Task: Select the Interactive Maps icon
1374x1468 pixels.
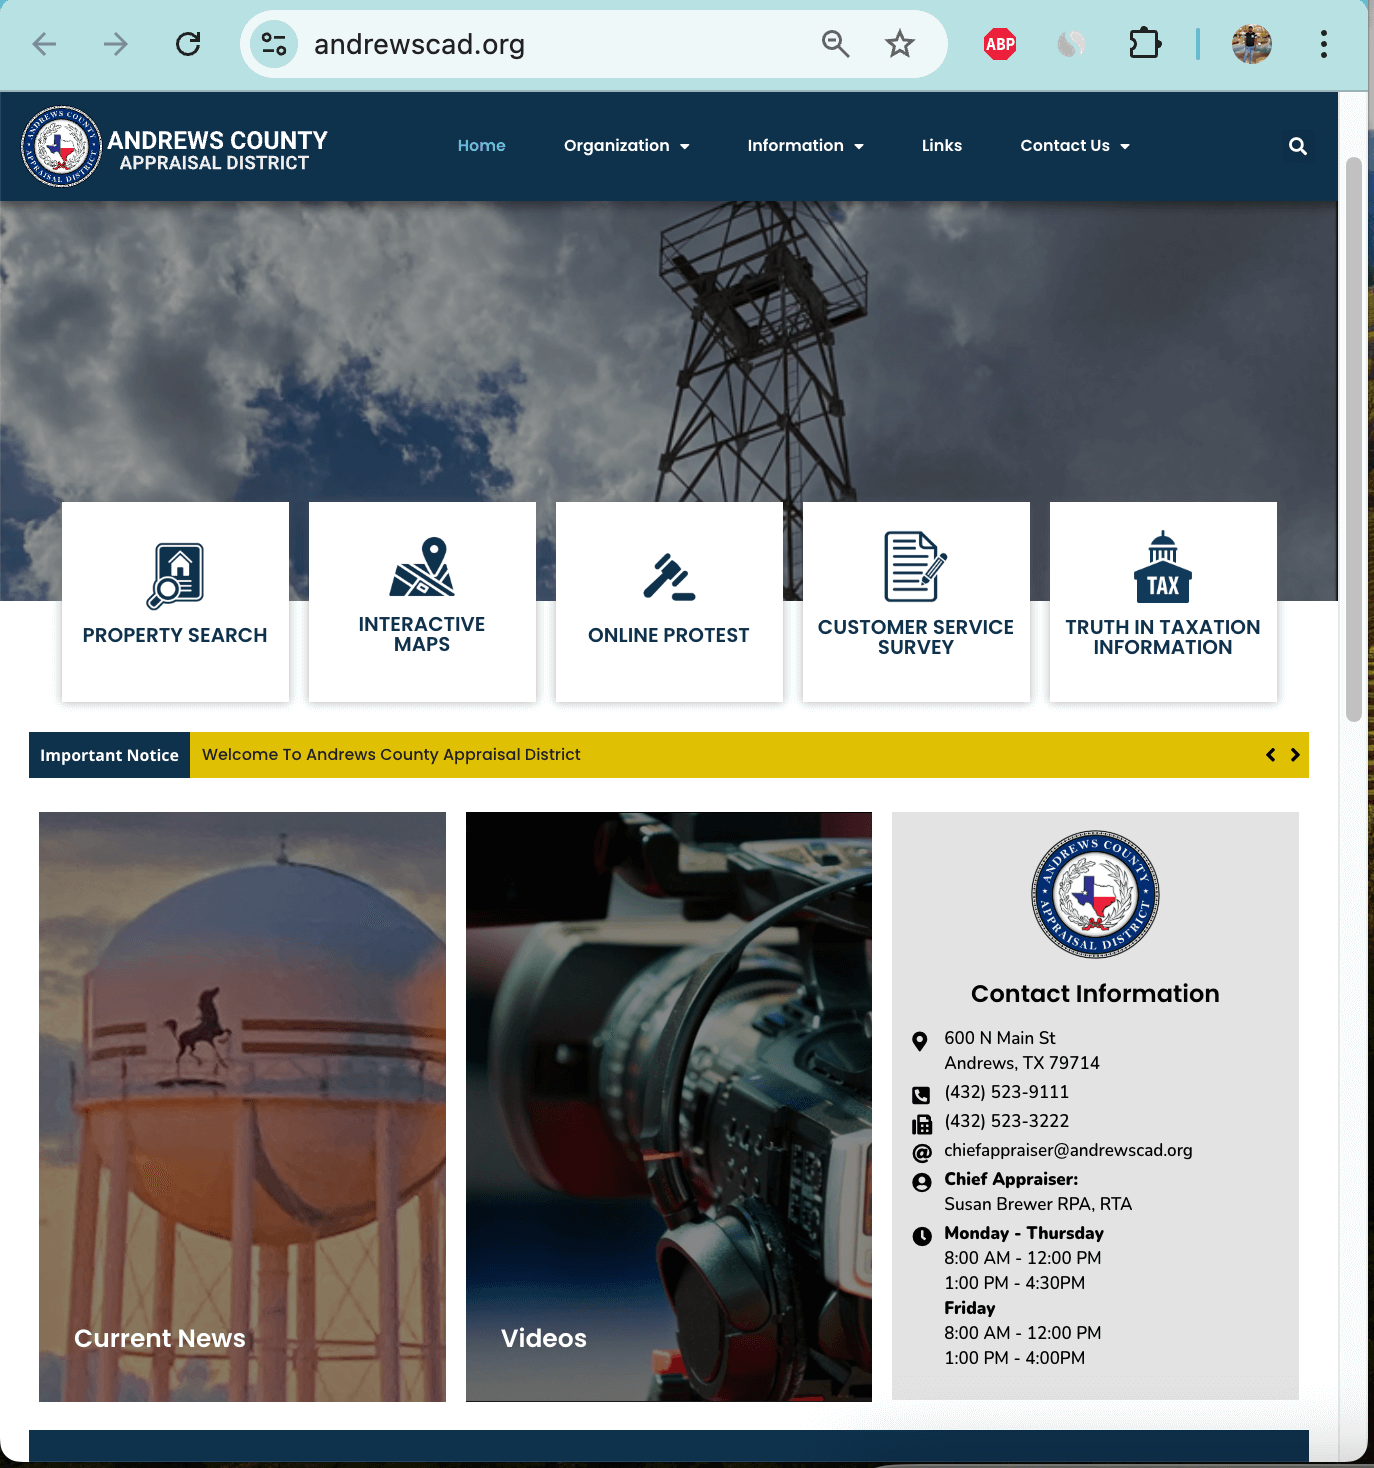Action: (x=421, y=570)
